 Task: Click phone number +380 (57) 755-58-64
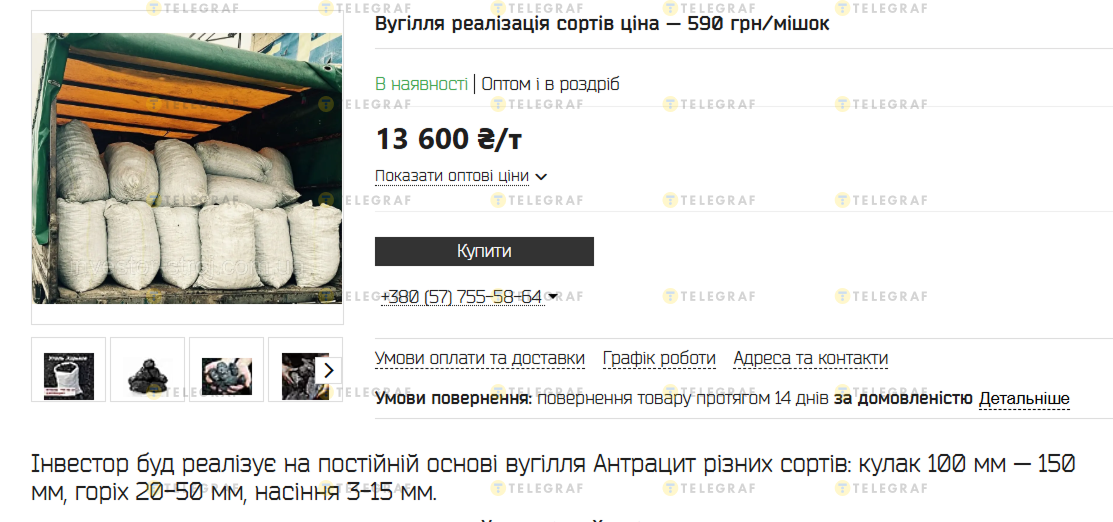pyautogui.click(x=462, y=297)
